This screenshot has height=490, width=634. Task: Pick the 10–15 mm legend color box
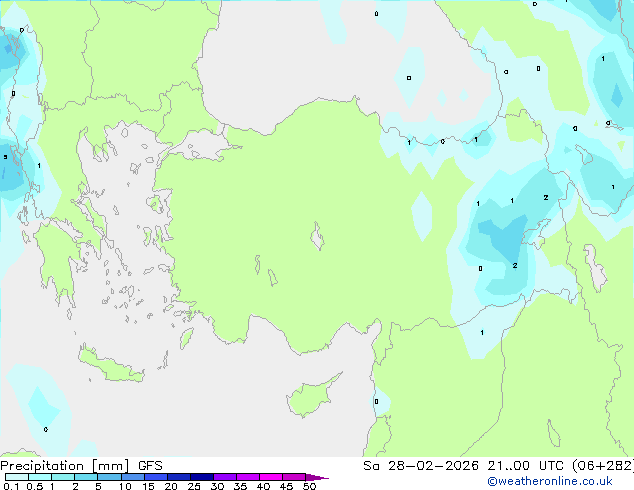click(132, 477)
